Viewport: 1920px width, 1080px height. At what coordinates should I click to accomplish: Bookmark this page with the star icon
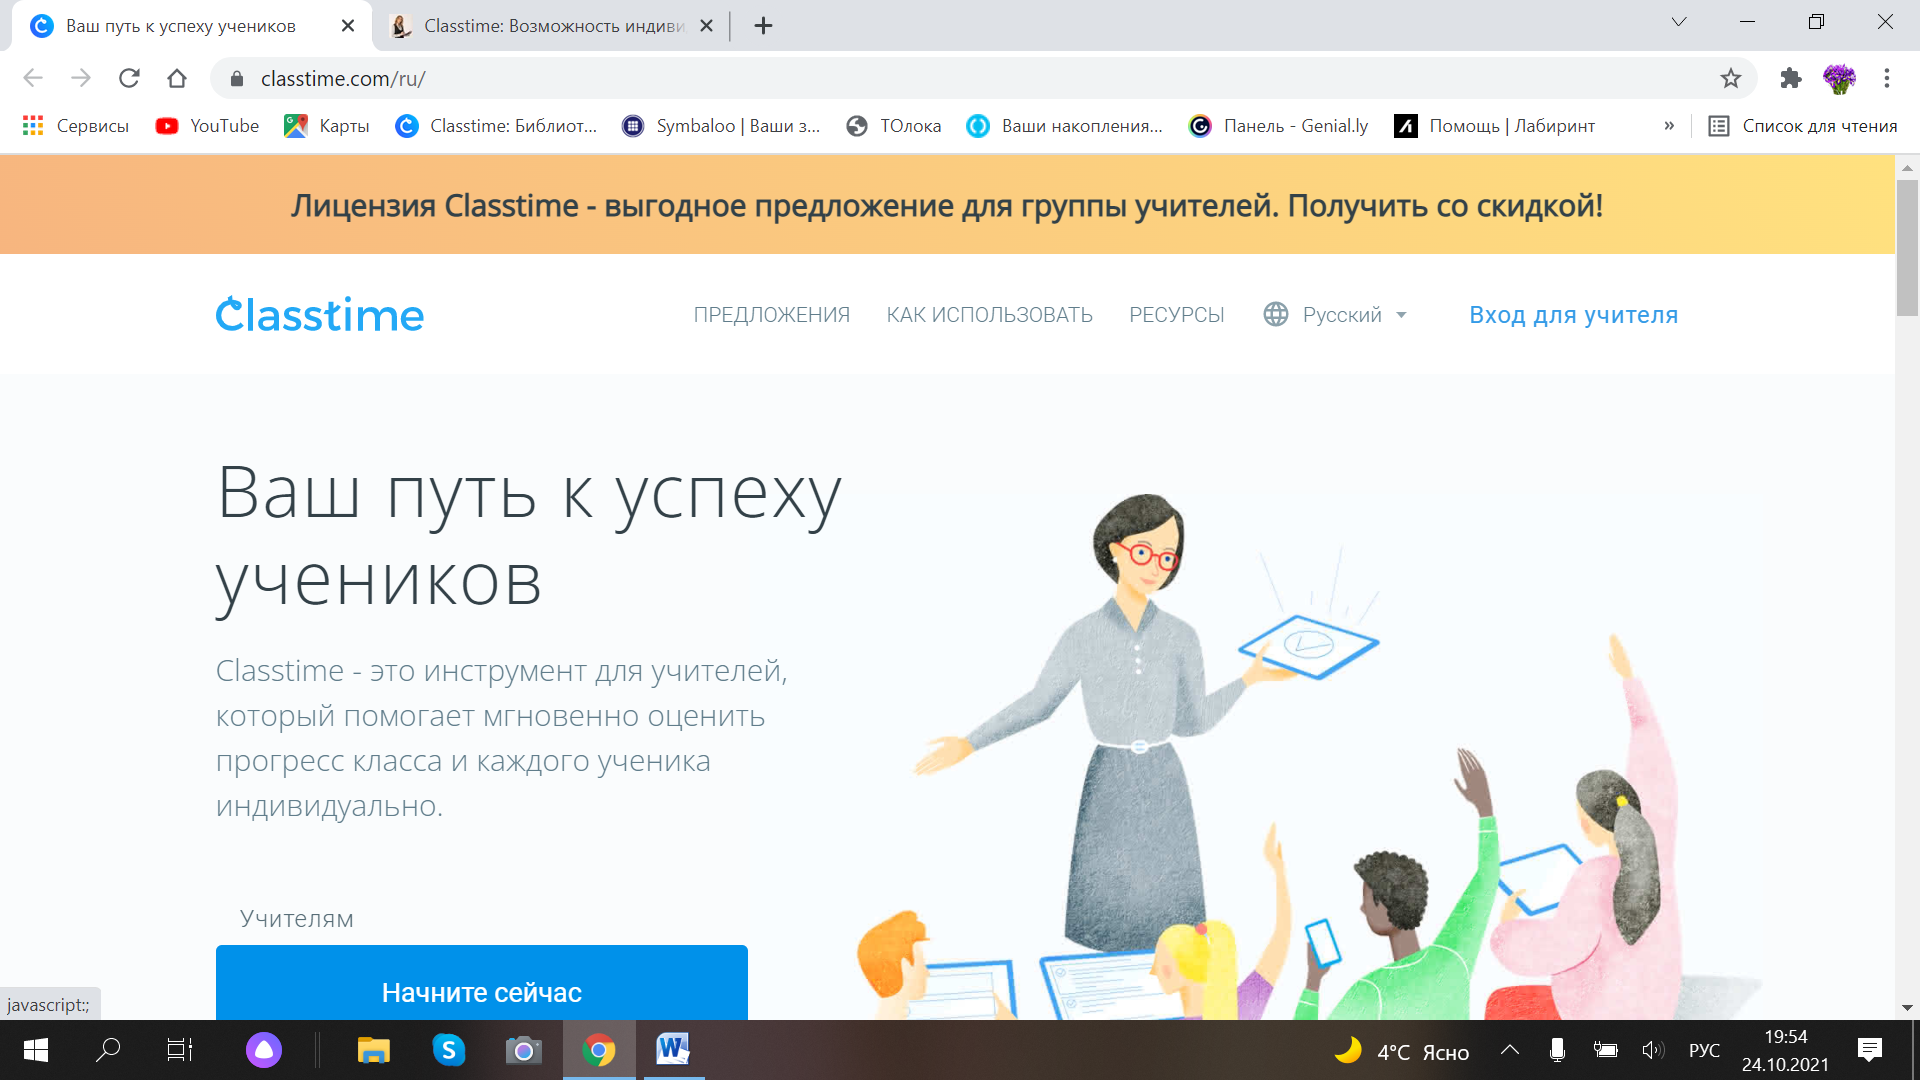click(x=1731, y=78)
